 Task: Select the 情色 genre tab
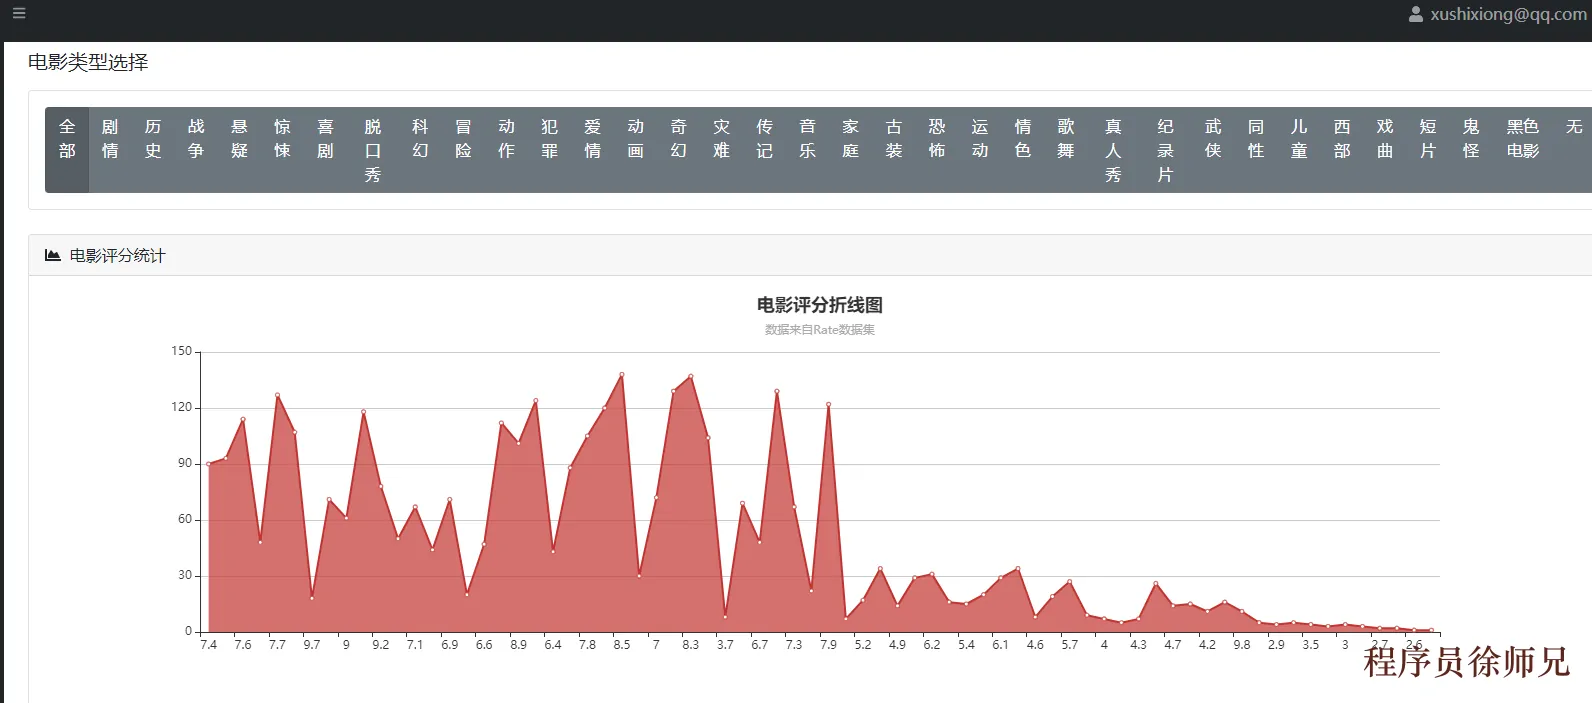point(1022,150)
